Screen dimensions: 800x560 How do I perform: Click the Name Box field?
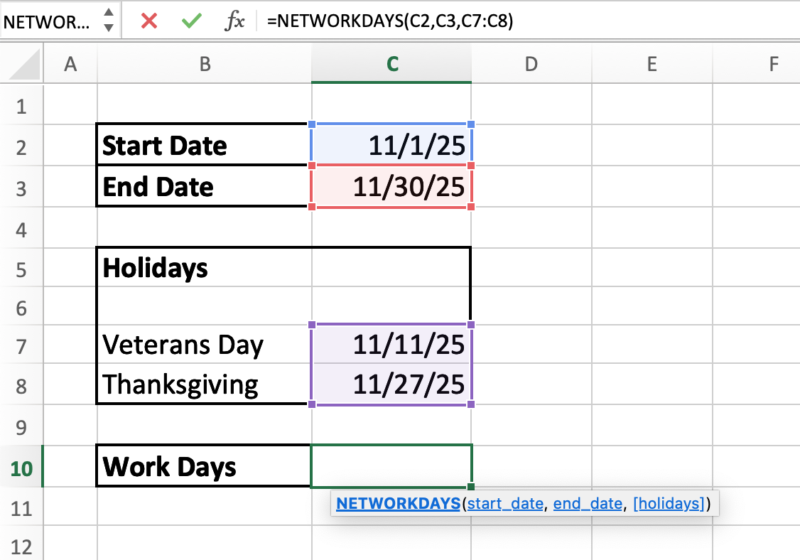pyautogui.click(x=45, y=21)
